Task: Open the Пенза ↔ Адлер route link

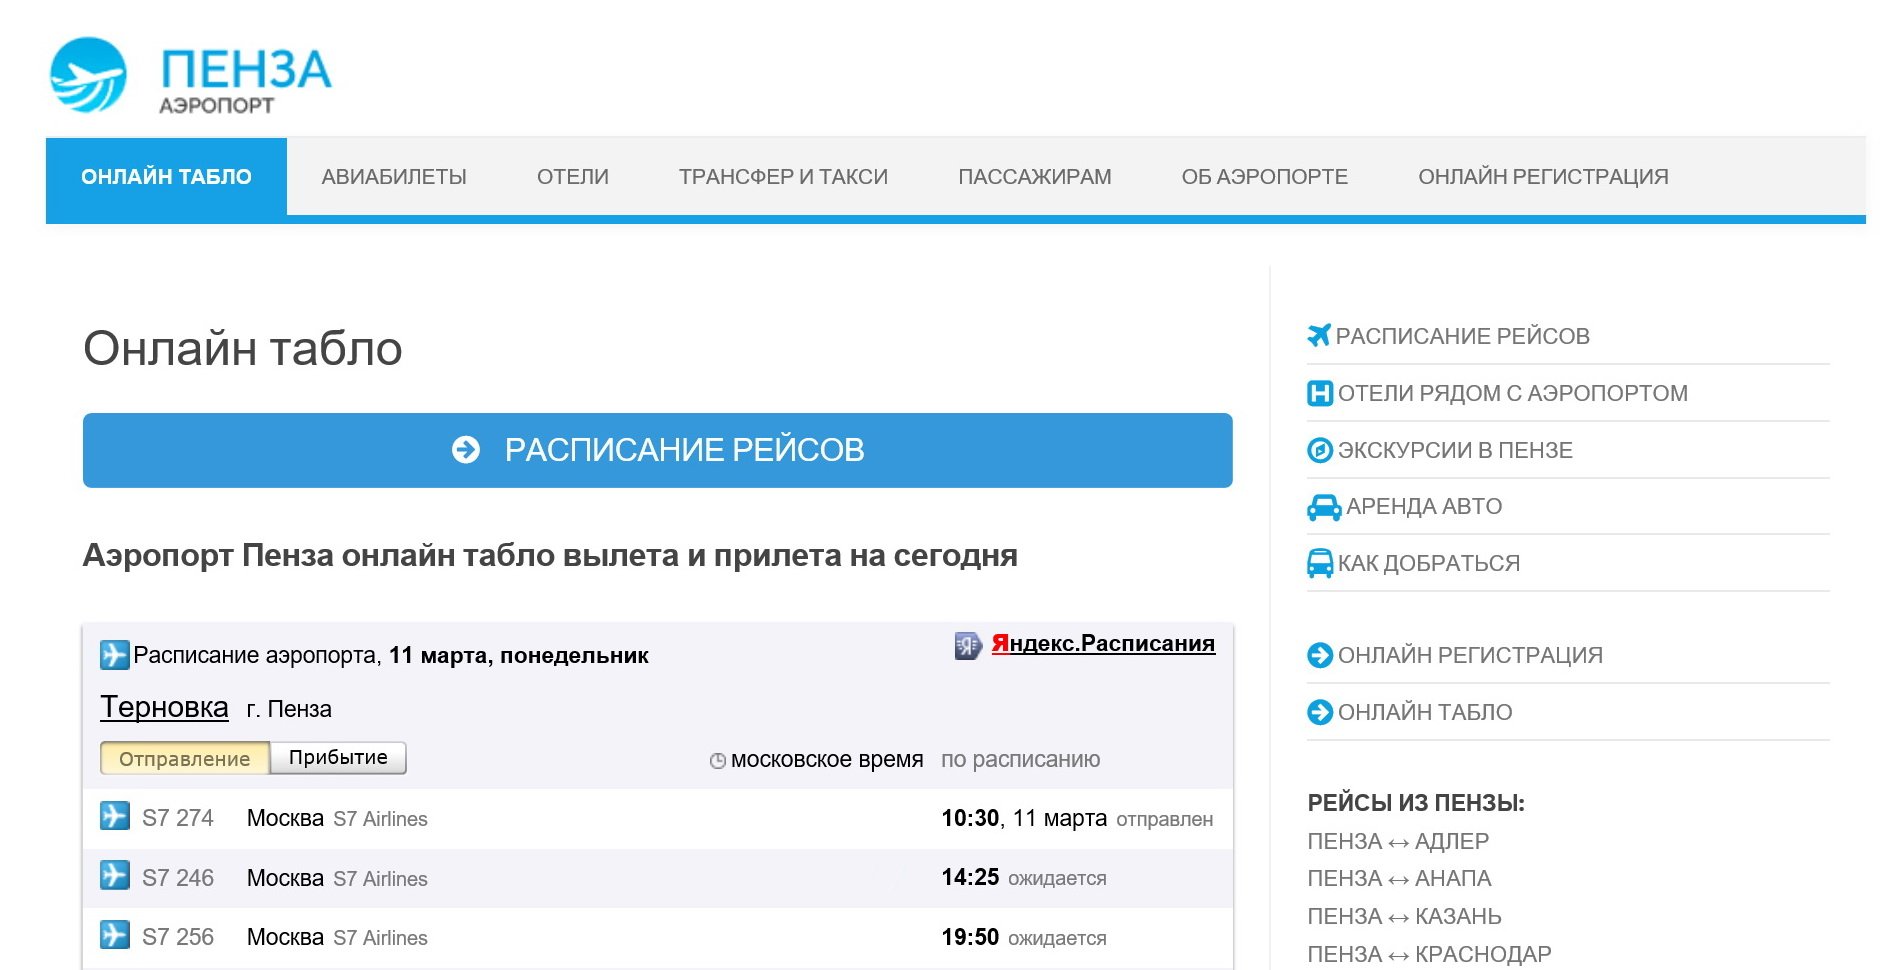Action: click(x=1397, y=841)
